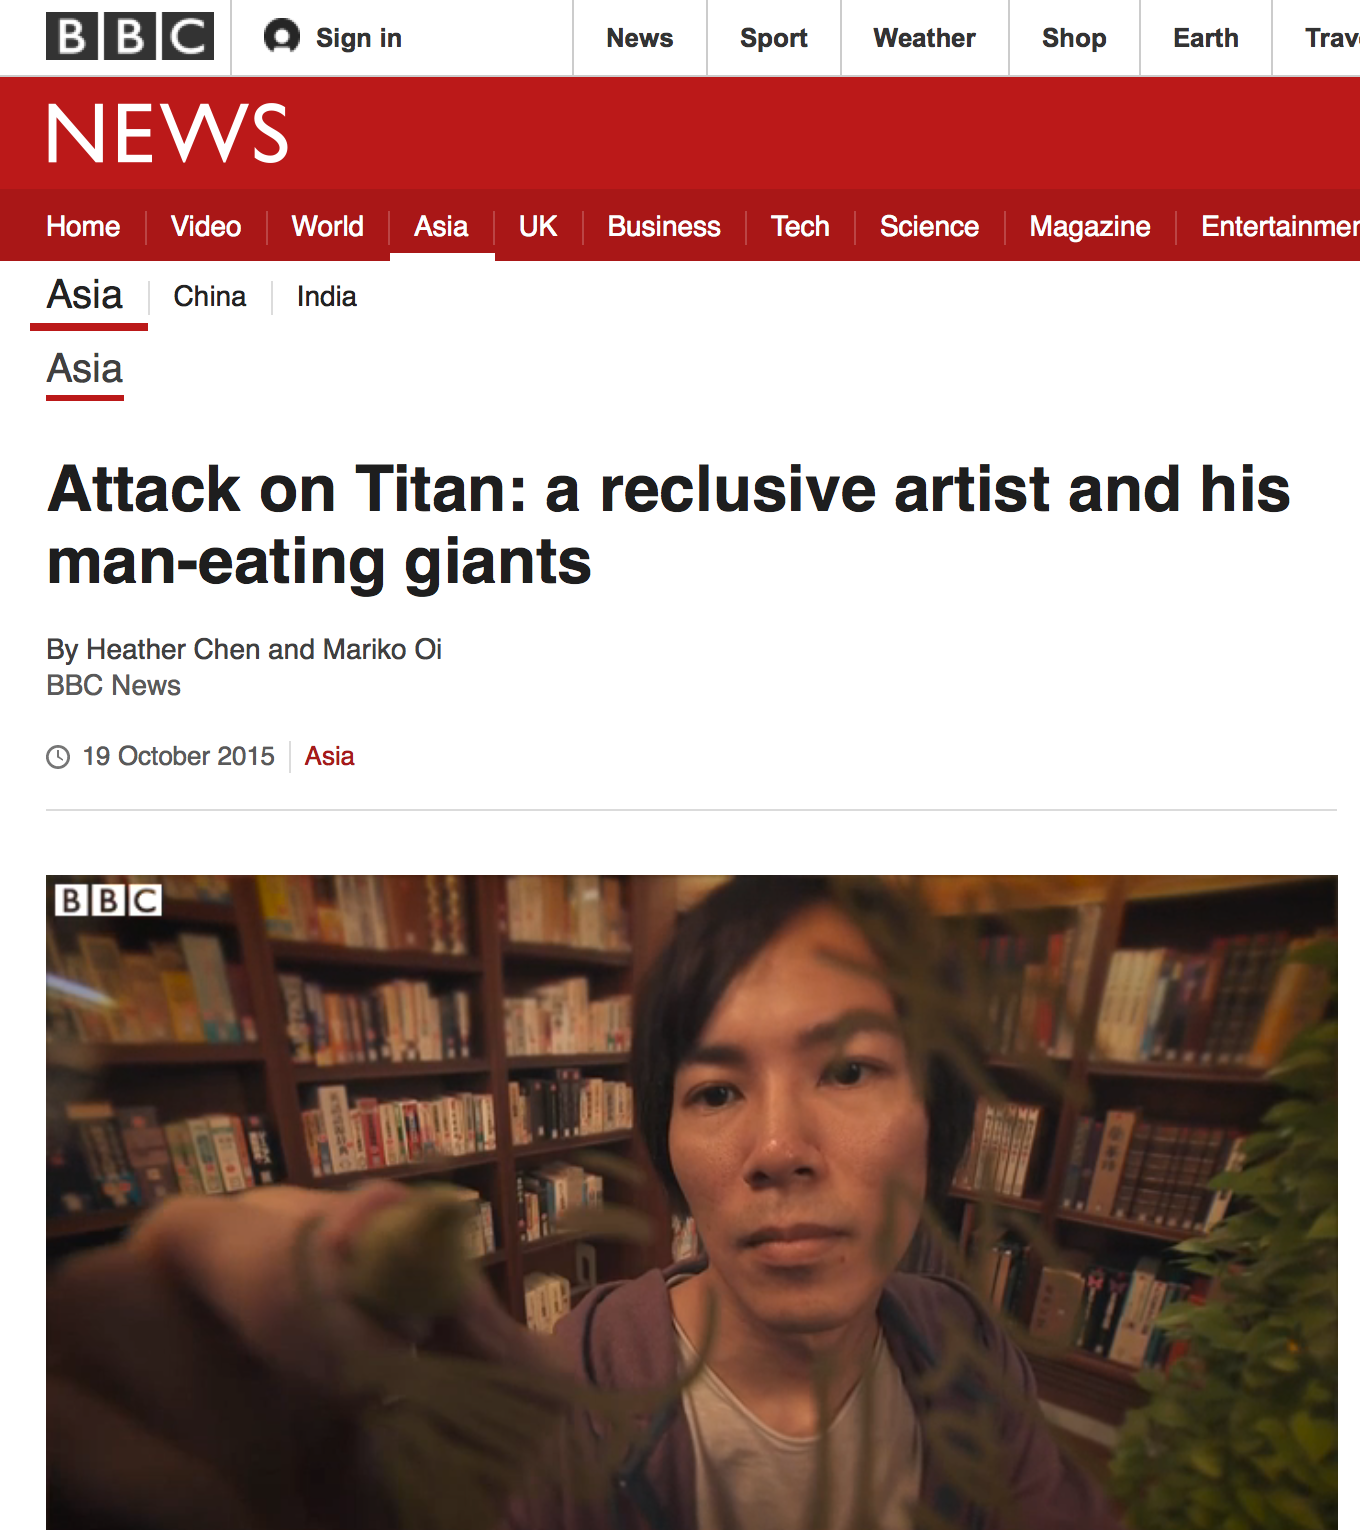Open the Sport section in top bar

coord(773,38)
